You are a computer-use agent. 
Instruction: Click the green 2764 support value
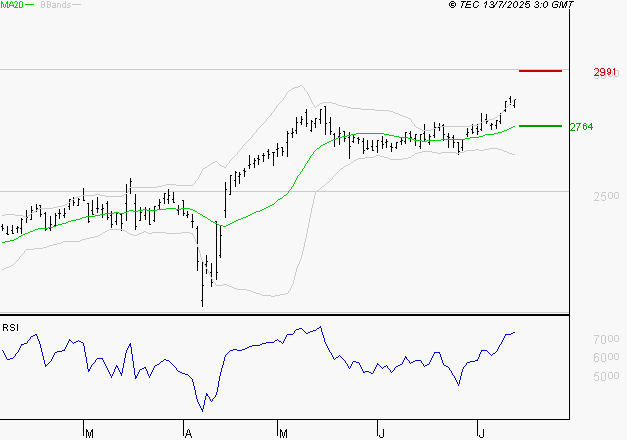[x=581, y=127]
